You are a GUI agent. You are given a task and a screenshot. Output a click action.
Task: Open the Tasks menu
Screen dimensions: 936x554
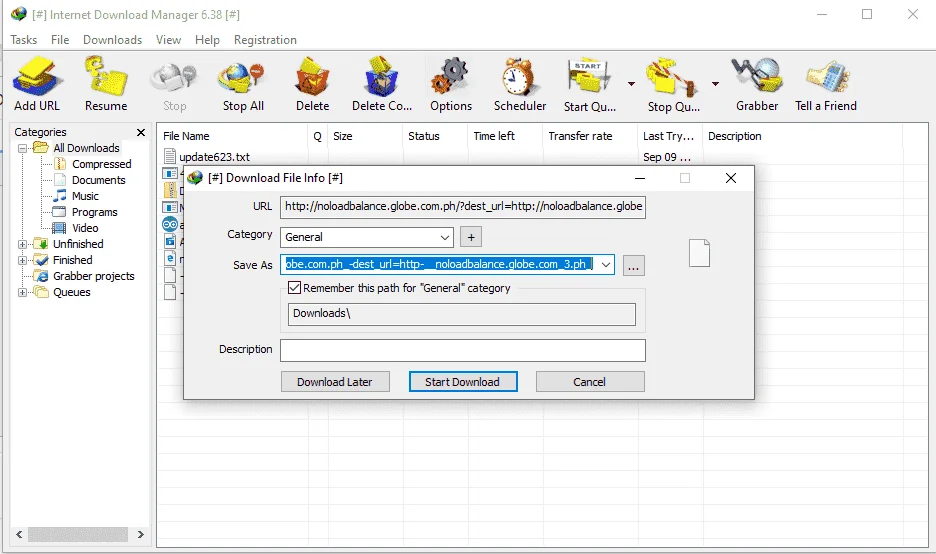[x=24, y=39]
